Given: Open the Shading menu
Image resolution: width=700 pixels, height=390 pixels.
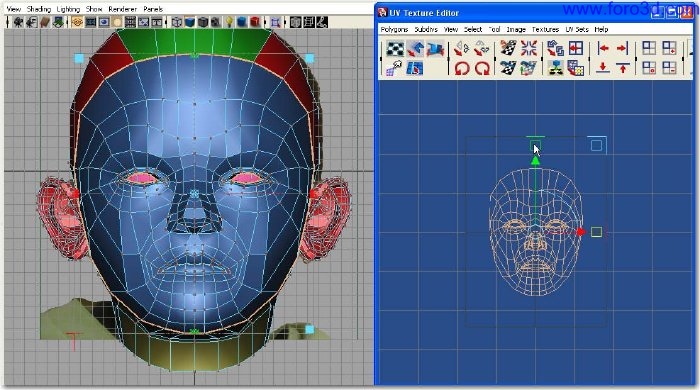Looking at the screenshot, I should pyautogui.click(x=39, y=9).
